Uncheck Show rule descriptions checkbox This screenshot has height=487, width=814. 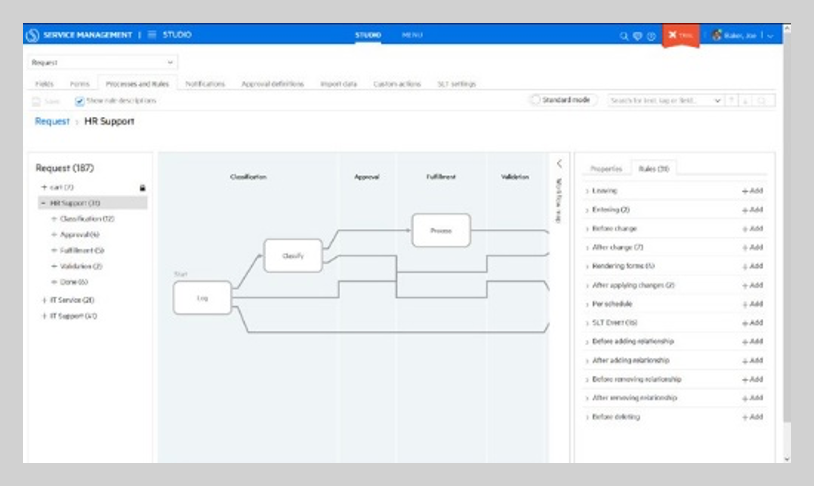[x=79, y=101]
